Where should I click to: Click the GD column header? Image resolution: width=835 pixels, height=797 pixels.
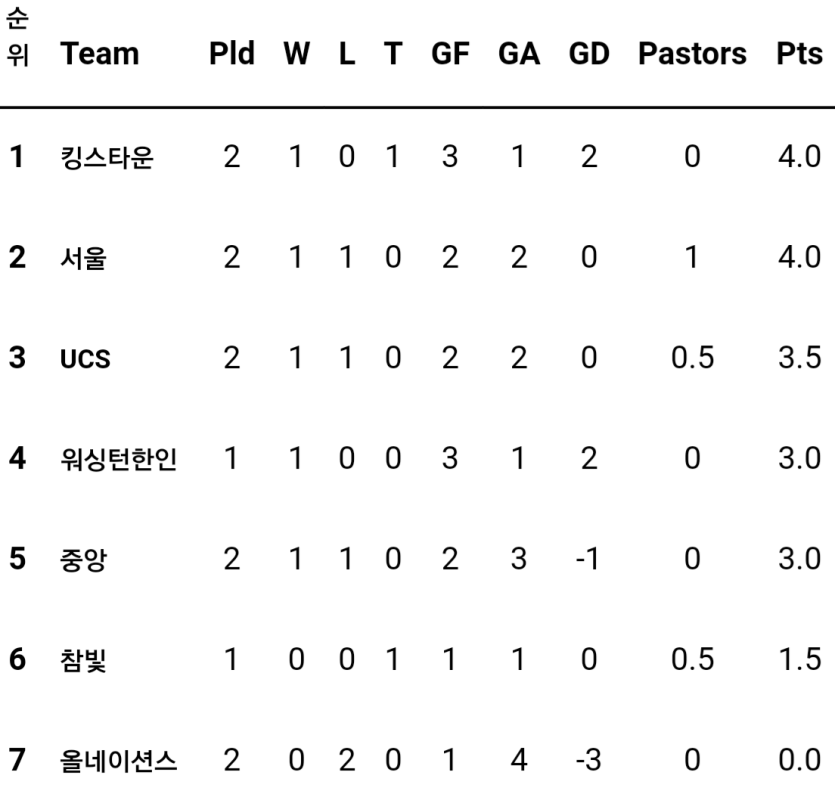pyautogui.click(x=589, y=54)
